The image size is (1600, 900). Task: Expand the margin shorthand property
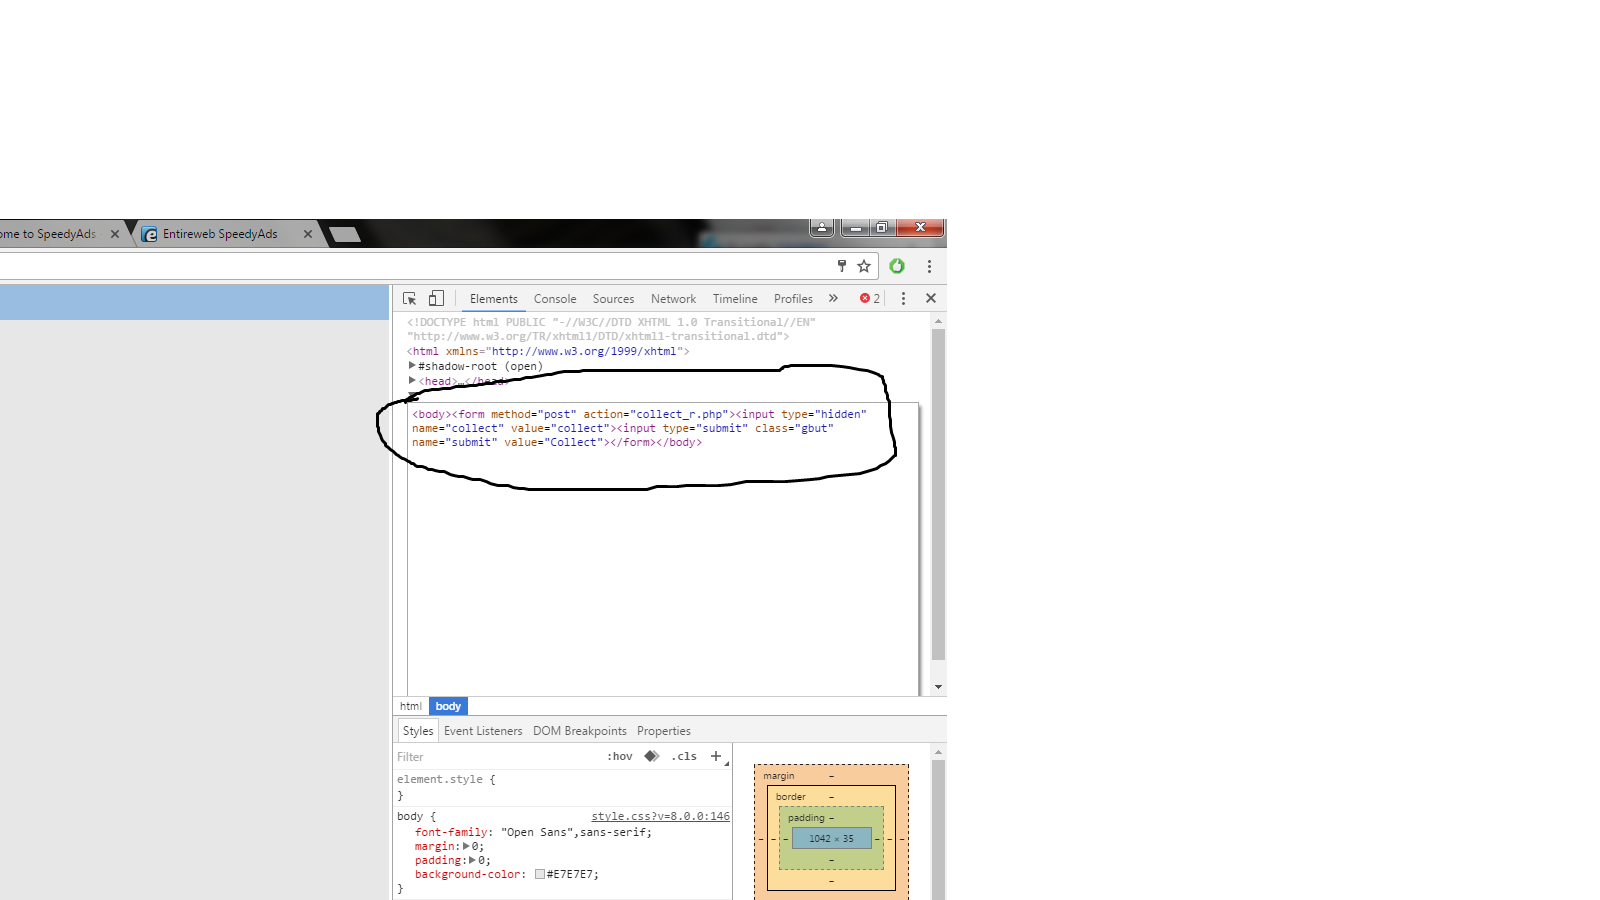(466, 846)
